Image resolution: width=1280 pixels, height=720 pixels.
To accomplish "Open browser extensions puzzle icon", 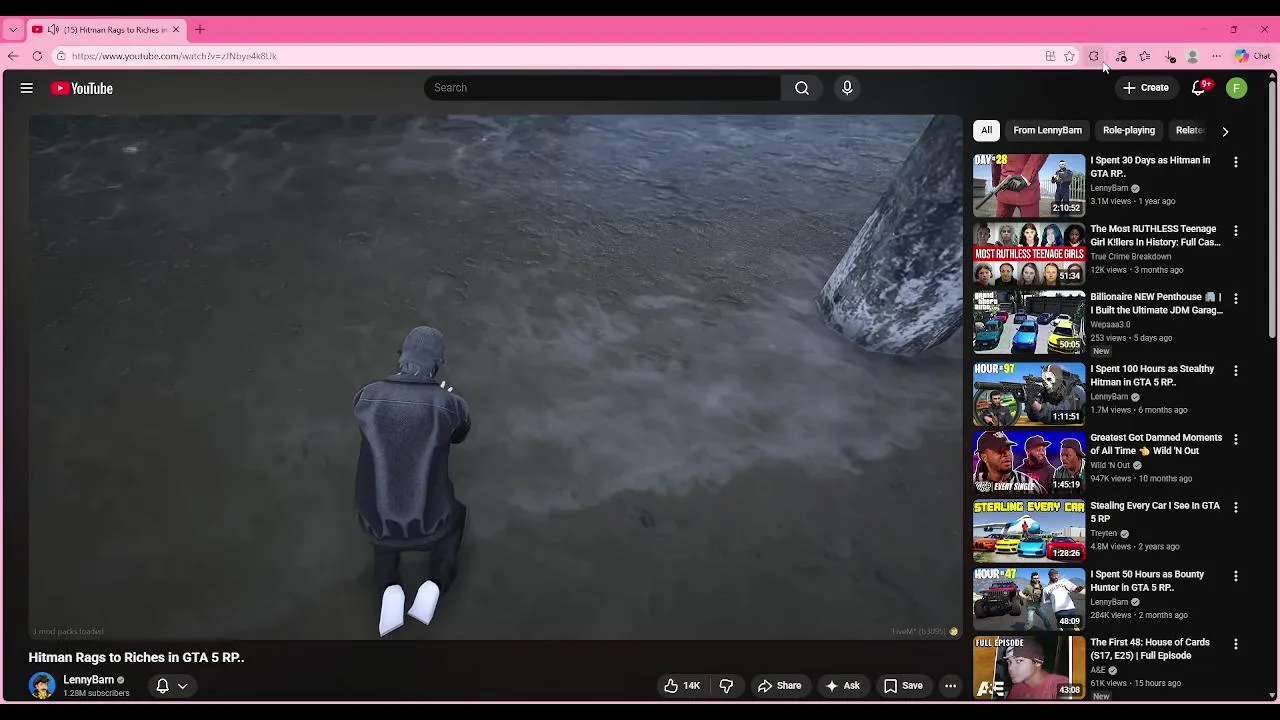I will pyautogui.click(x=1094, y=56).
